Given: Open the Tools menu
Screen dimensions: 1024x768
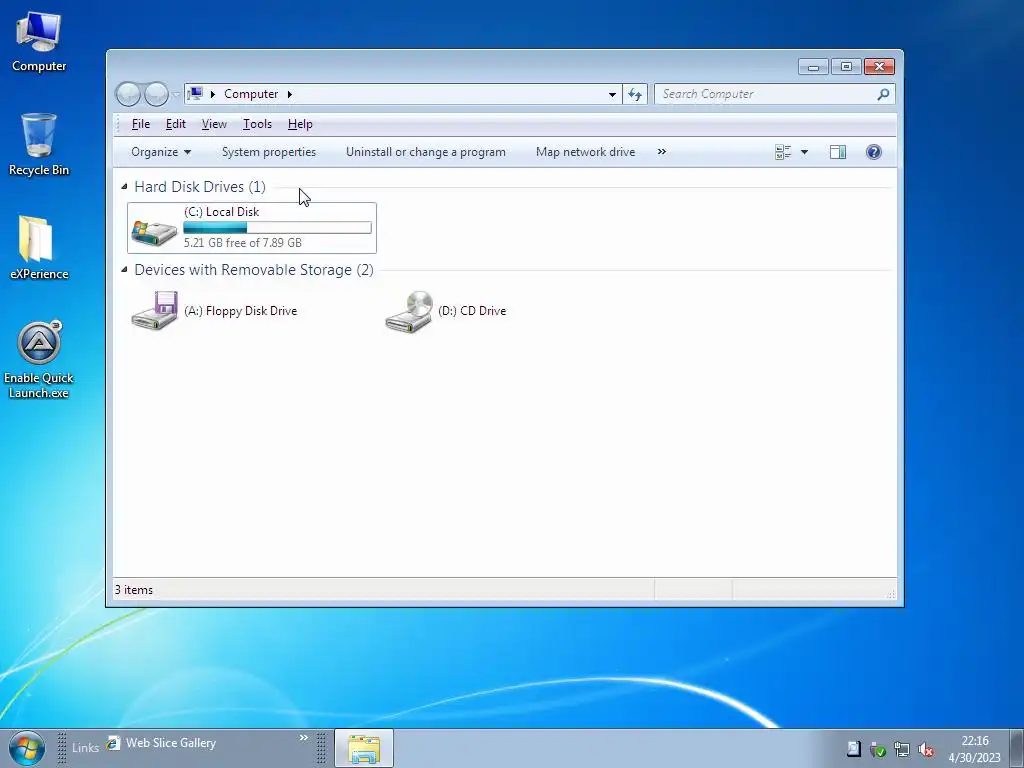Looking at the screenshot, I should 257,124.
